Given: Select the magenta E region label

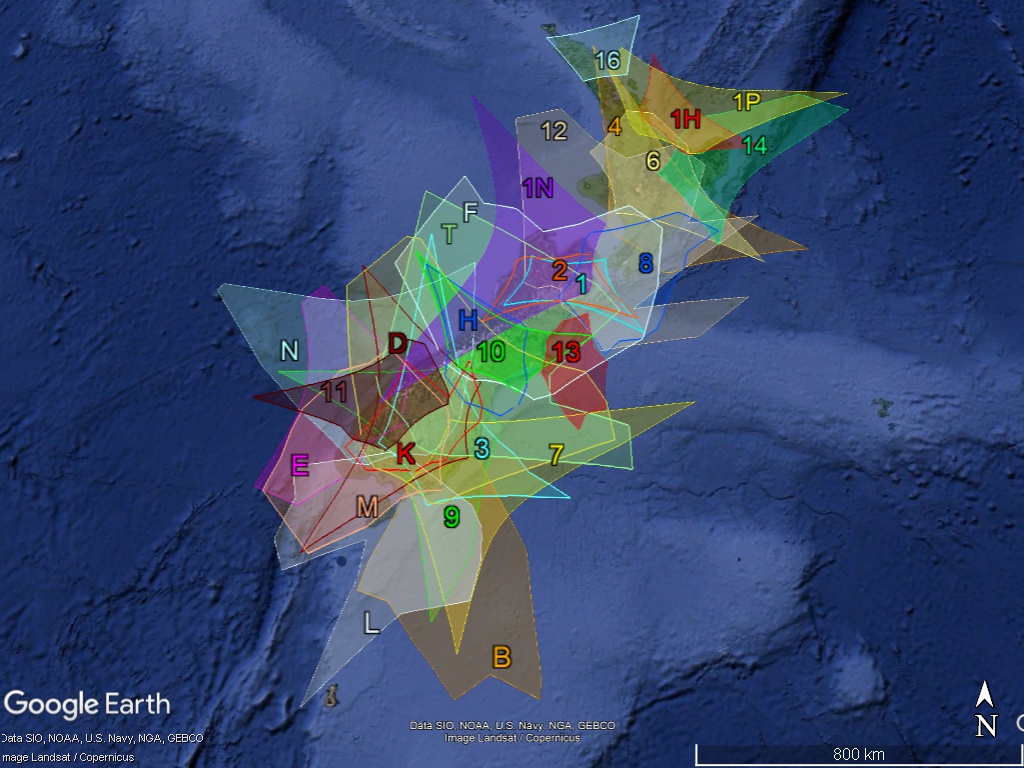Looking at the screenshot, I should (299, 465).
